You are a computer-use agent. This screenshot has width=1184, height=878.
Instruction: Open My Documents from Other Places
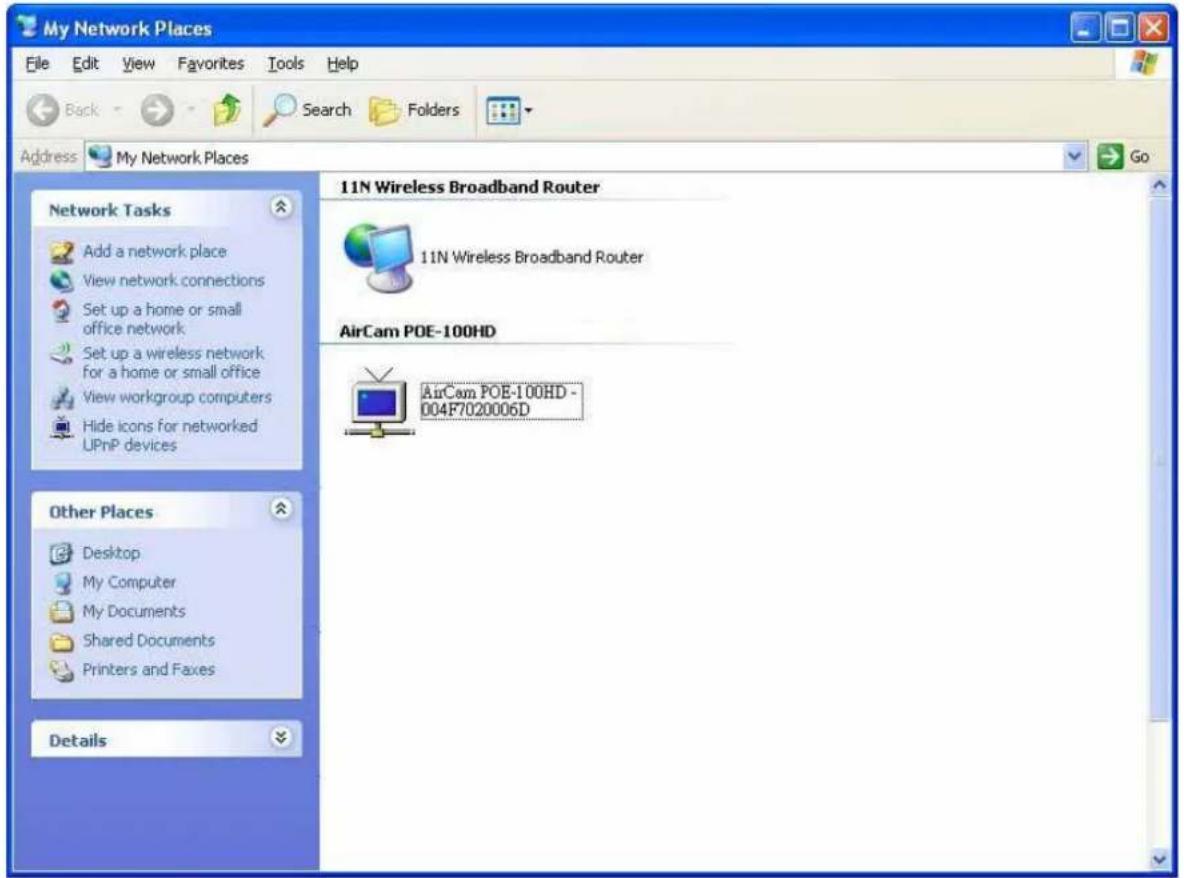[x=134, y=612]
